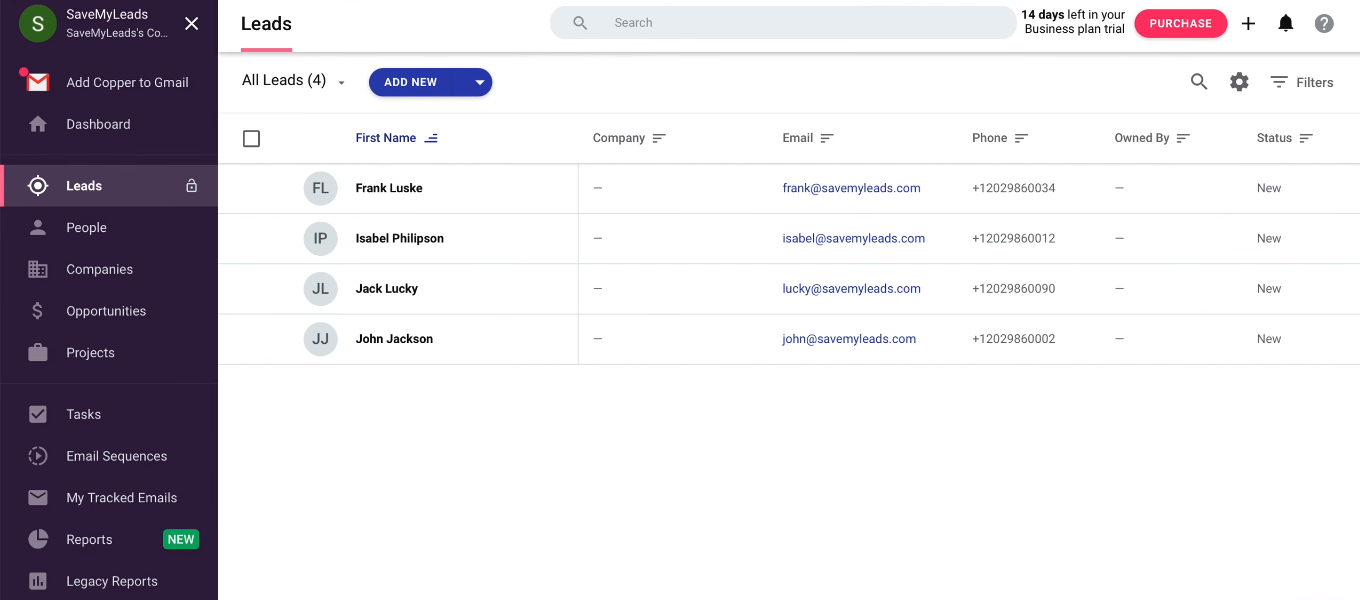Viewport: 1360px width, 600px height.
Task: Click the lock icon beside Leads
Action: 192,186
